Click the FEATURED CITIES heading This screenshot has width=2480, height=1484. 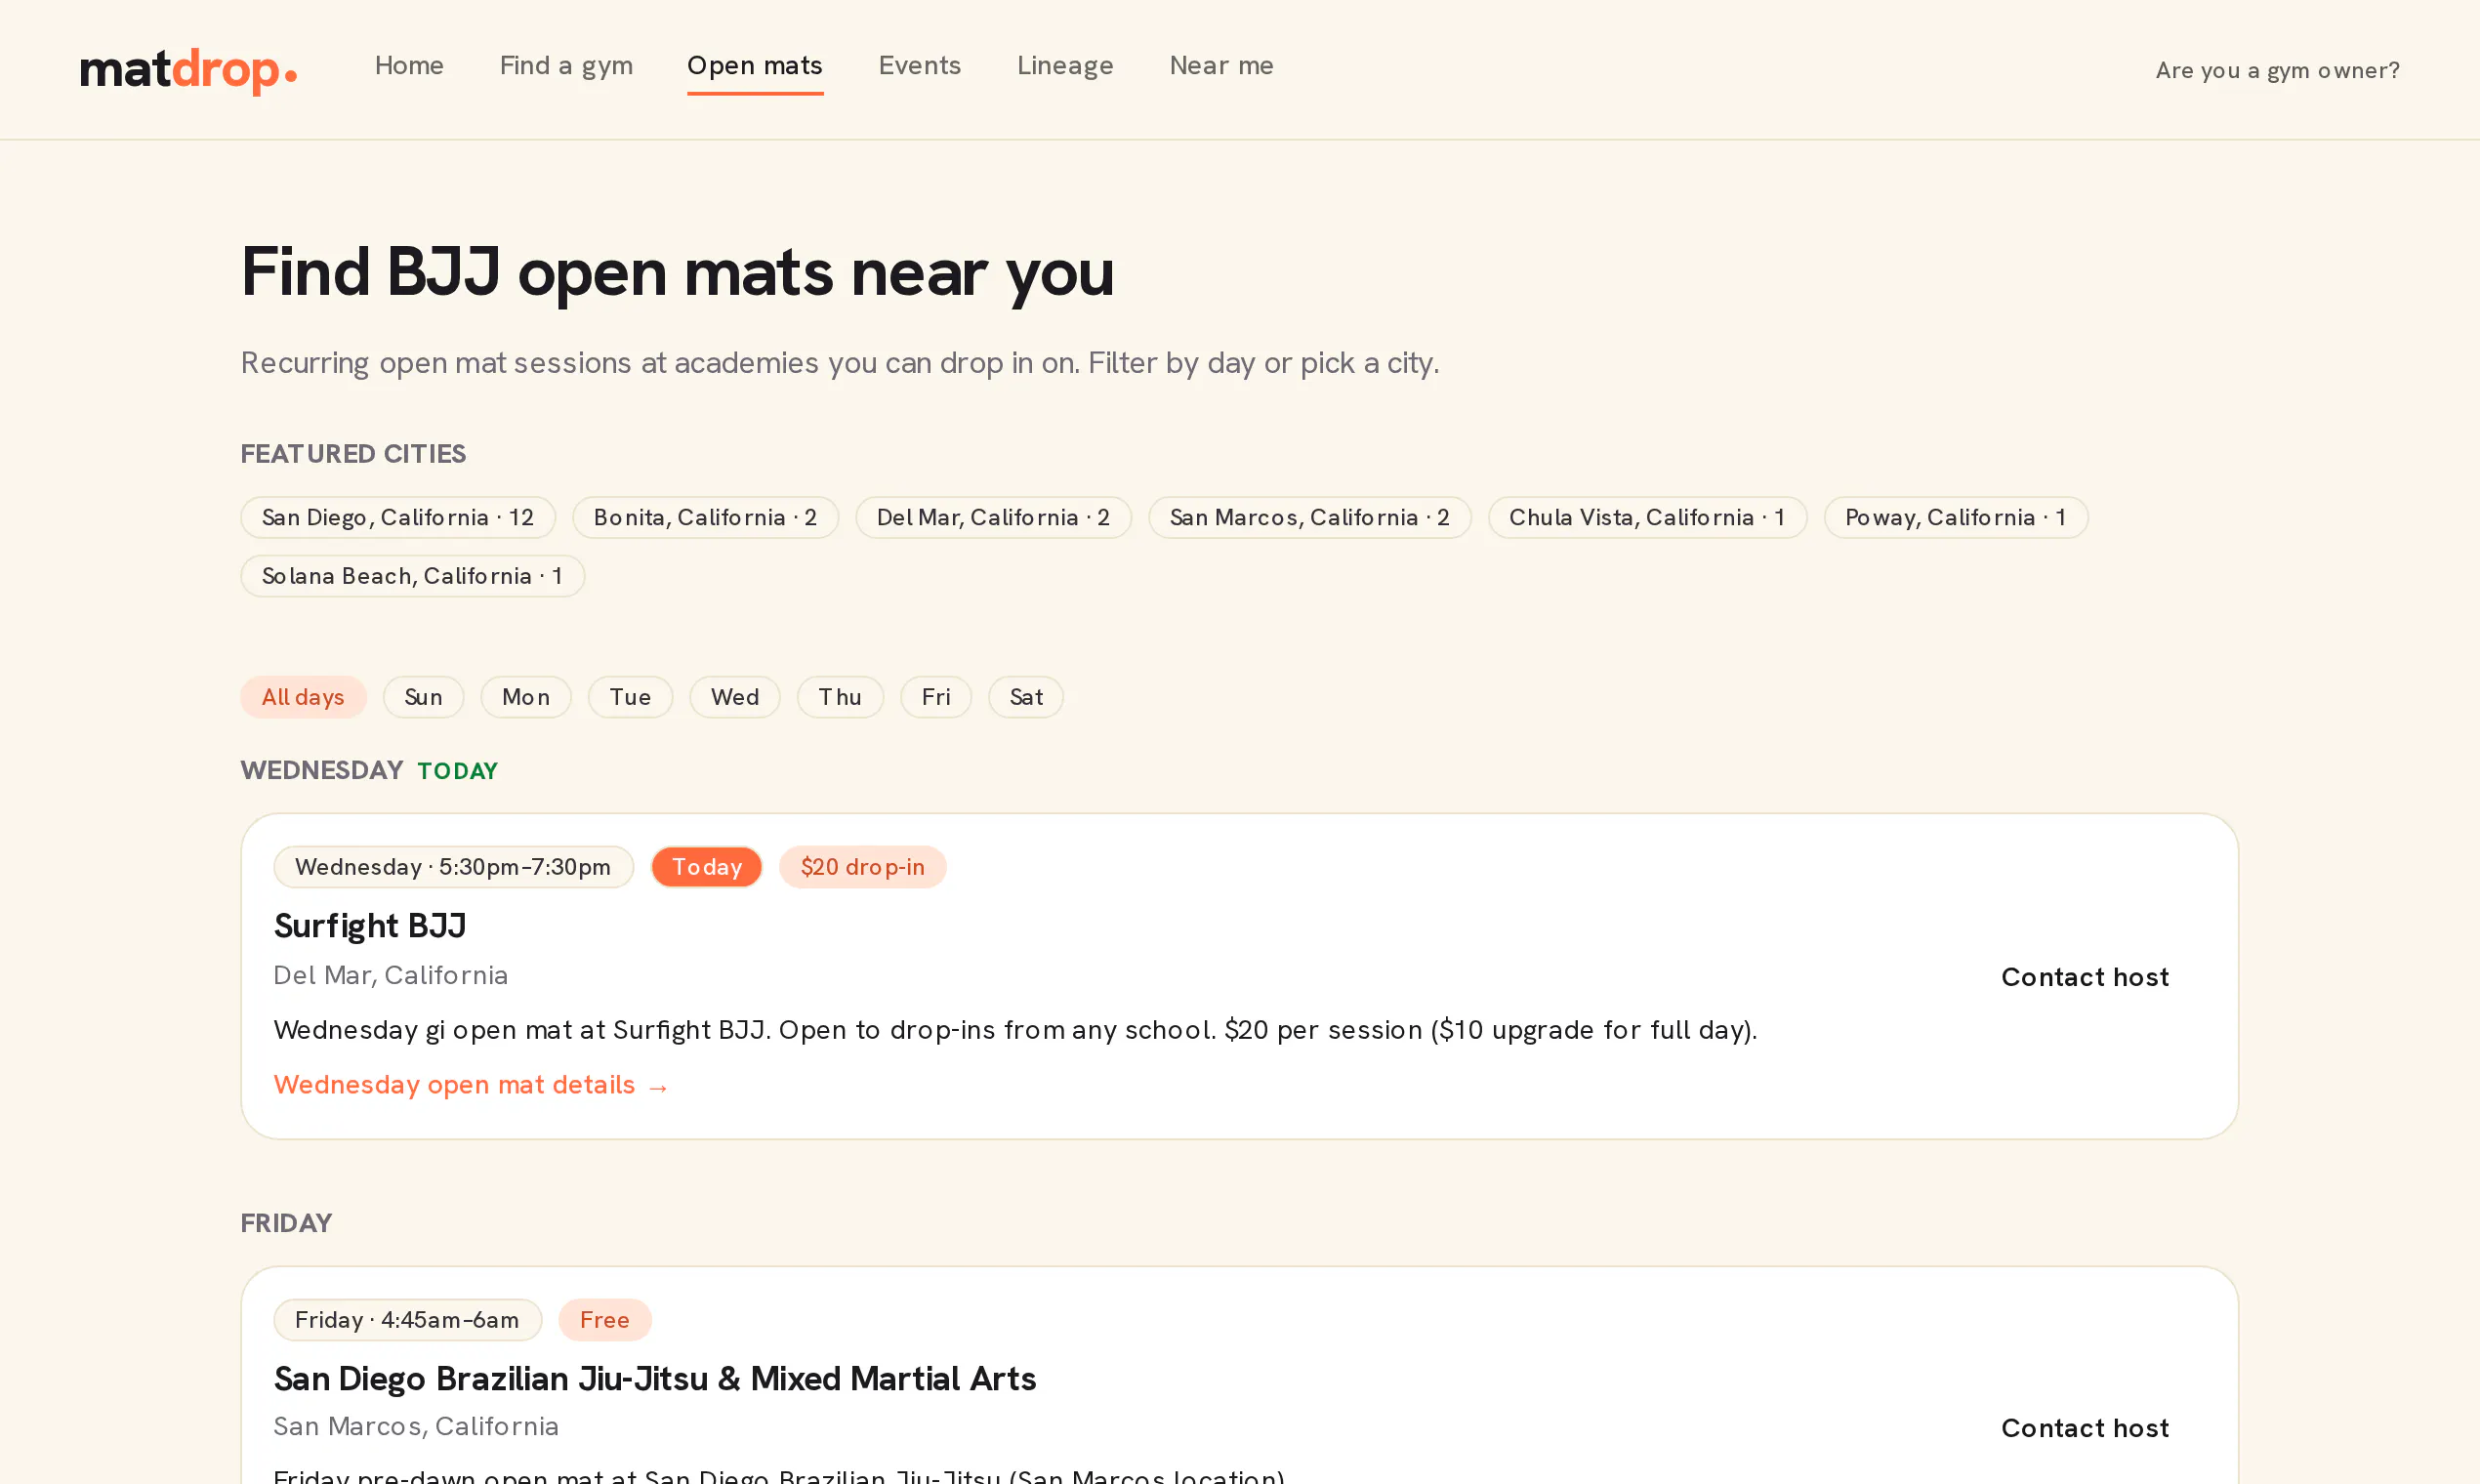click(353, 454)
